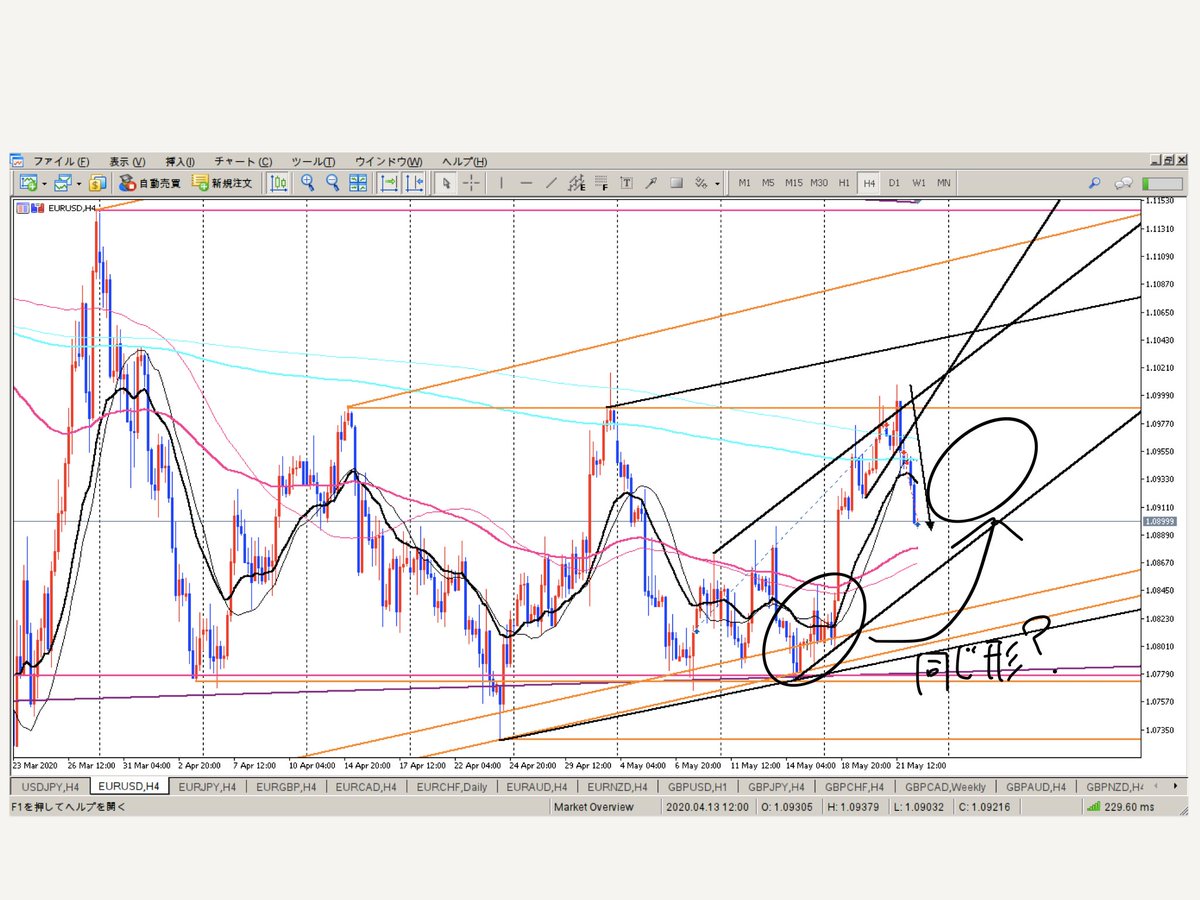Open 挿入(I) menu
This screenshot has height=900, width=1200.
tap(180, 162)
